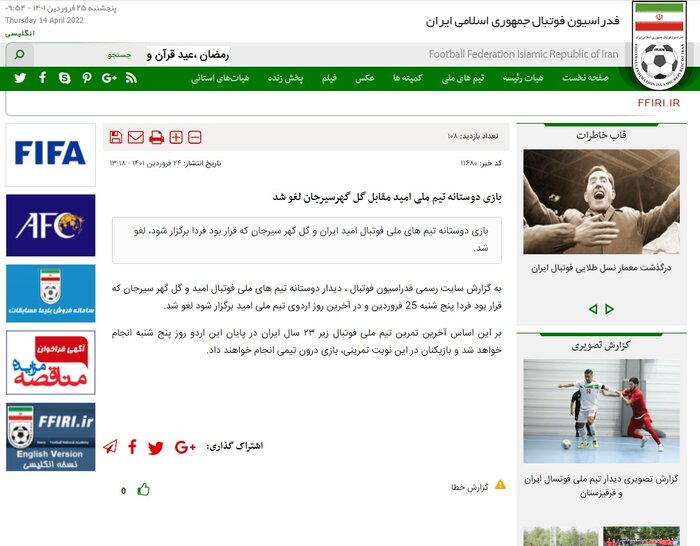This screenshot has width=700, height=546.
Task: Open کمیته ها menu item
Action: coord(408,78)
